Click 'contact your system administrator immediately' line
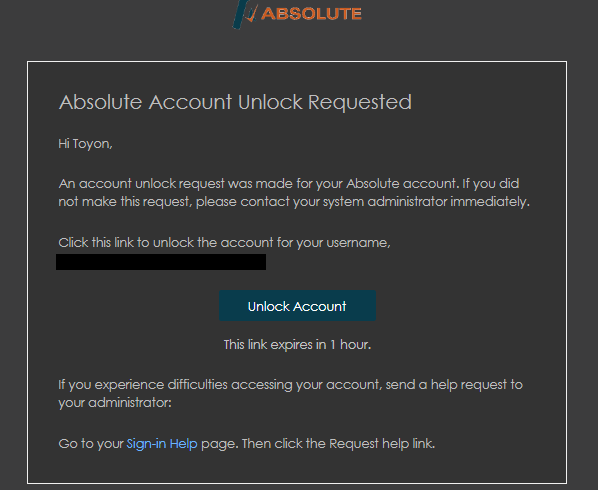This screenshot has height=490, width=598. pos(294,201)
